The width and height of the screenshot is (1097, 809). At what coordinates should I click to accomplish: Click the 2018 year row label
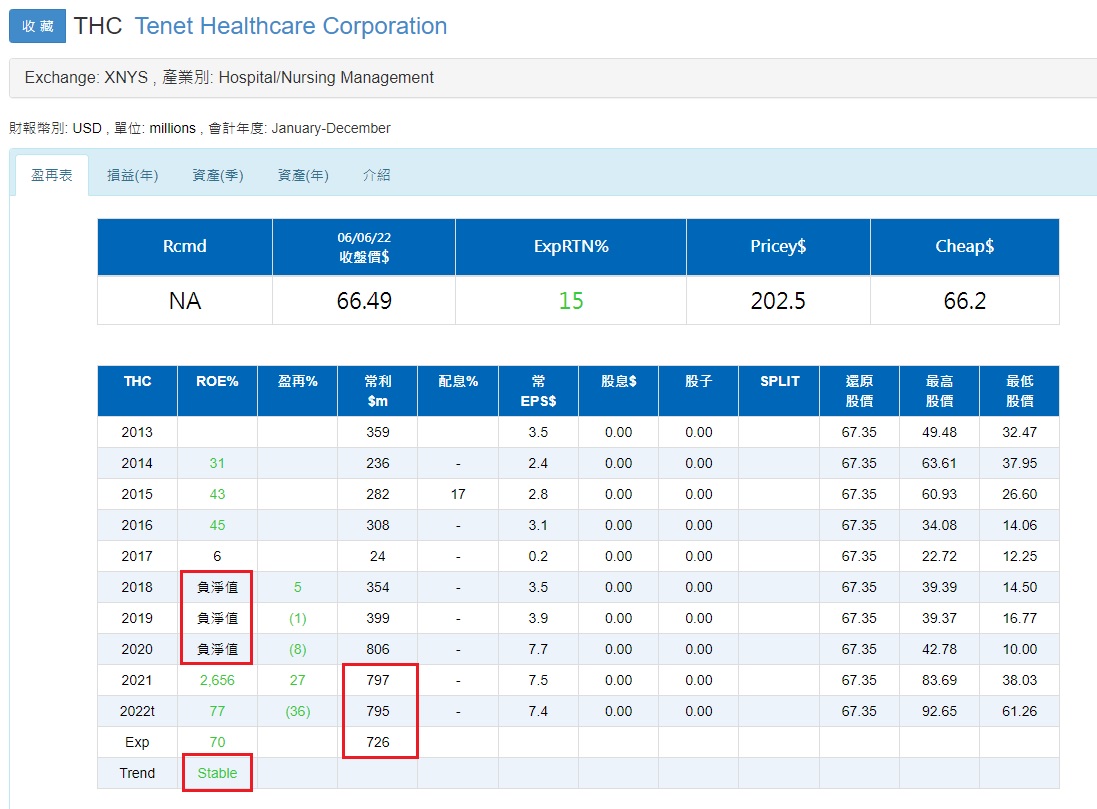(x=137, y=587)
